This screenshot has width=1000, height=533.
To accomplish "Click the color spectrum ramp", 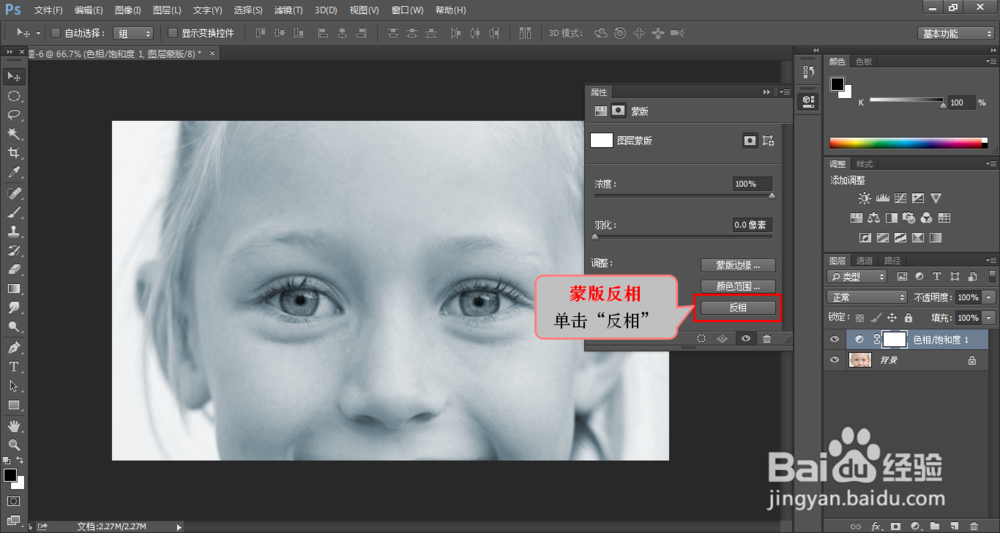I will click(908, 143).
